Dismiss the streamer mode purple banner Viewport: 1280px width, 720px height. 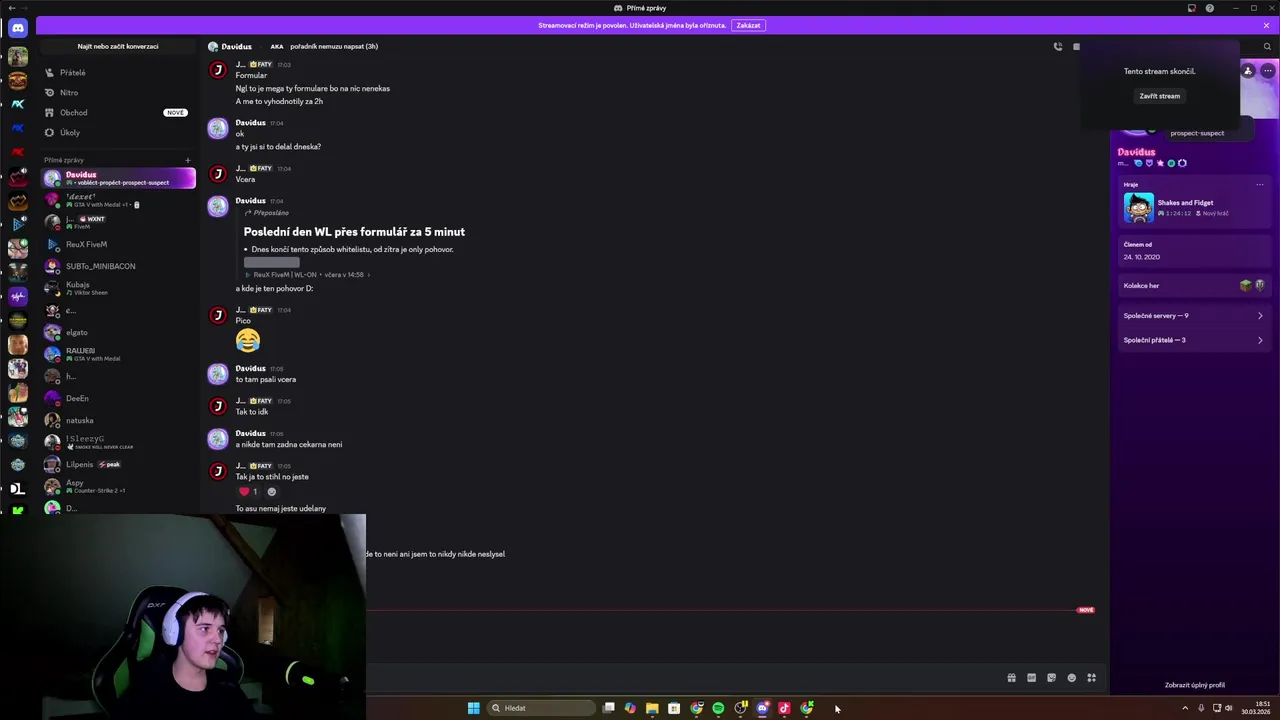1264,25
